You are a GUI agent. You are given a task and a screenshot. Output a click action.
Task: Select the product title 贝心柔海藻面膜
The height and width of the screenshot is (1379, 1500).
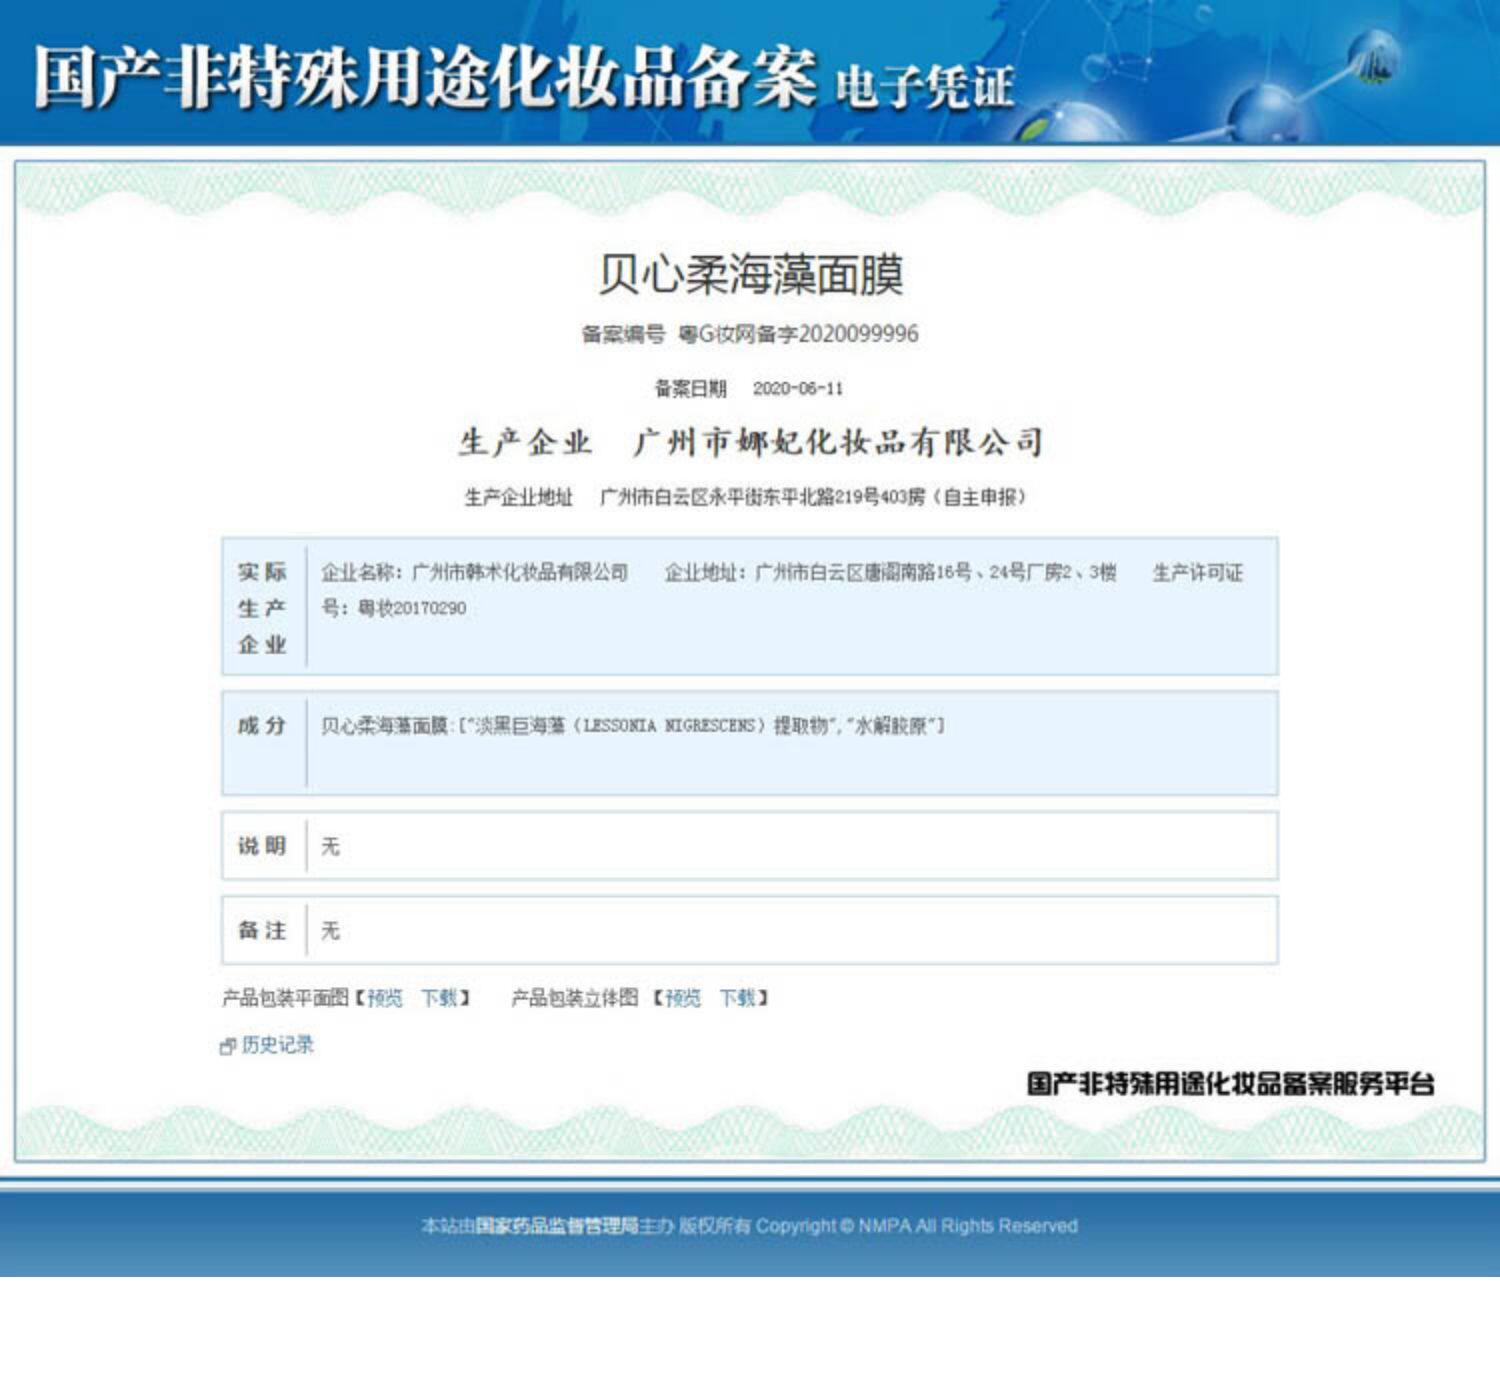750,274
